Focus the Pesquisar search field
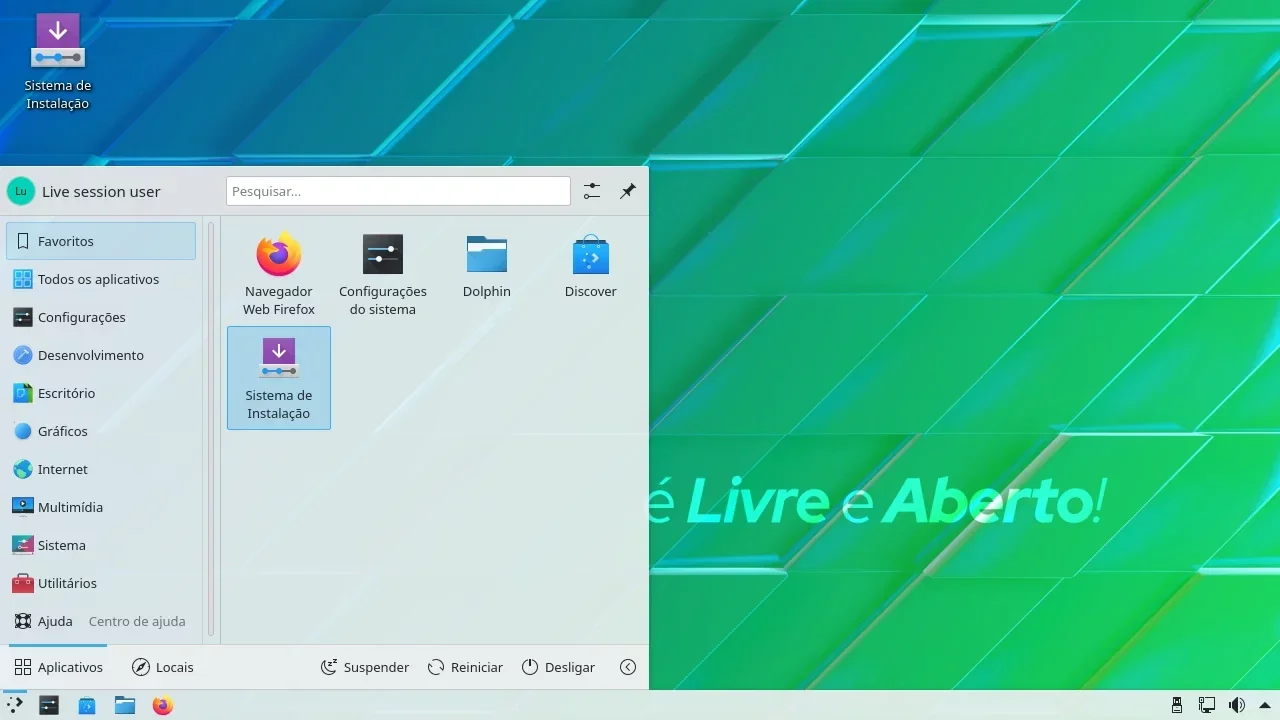Viewport: 1280px width, 720px height. click(398, 191)
